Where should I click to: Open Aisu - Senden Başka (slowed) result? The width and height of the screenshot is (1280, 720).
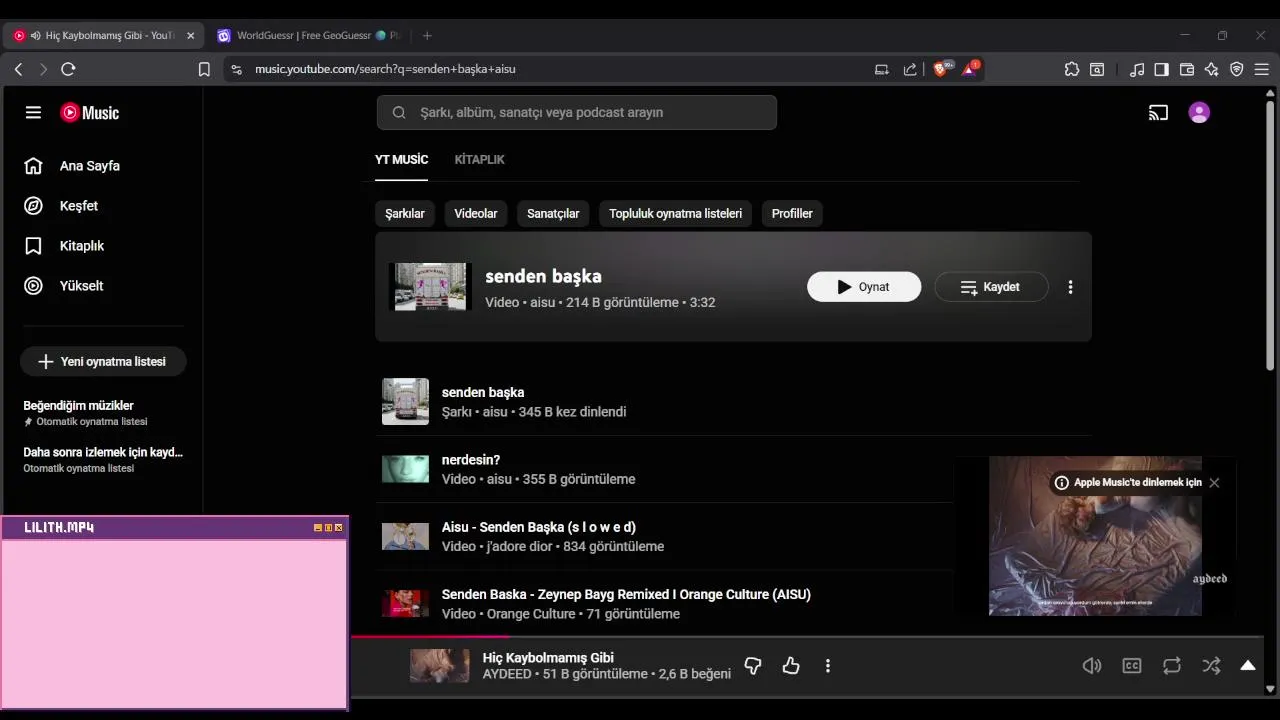point(733,537)
